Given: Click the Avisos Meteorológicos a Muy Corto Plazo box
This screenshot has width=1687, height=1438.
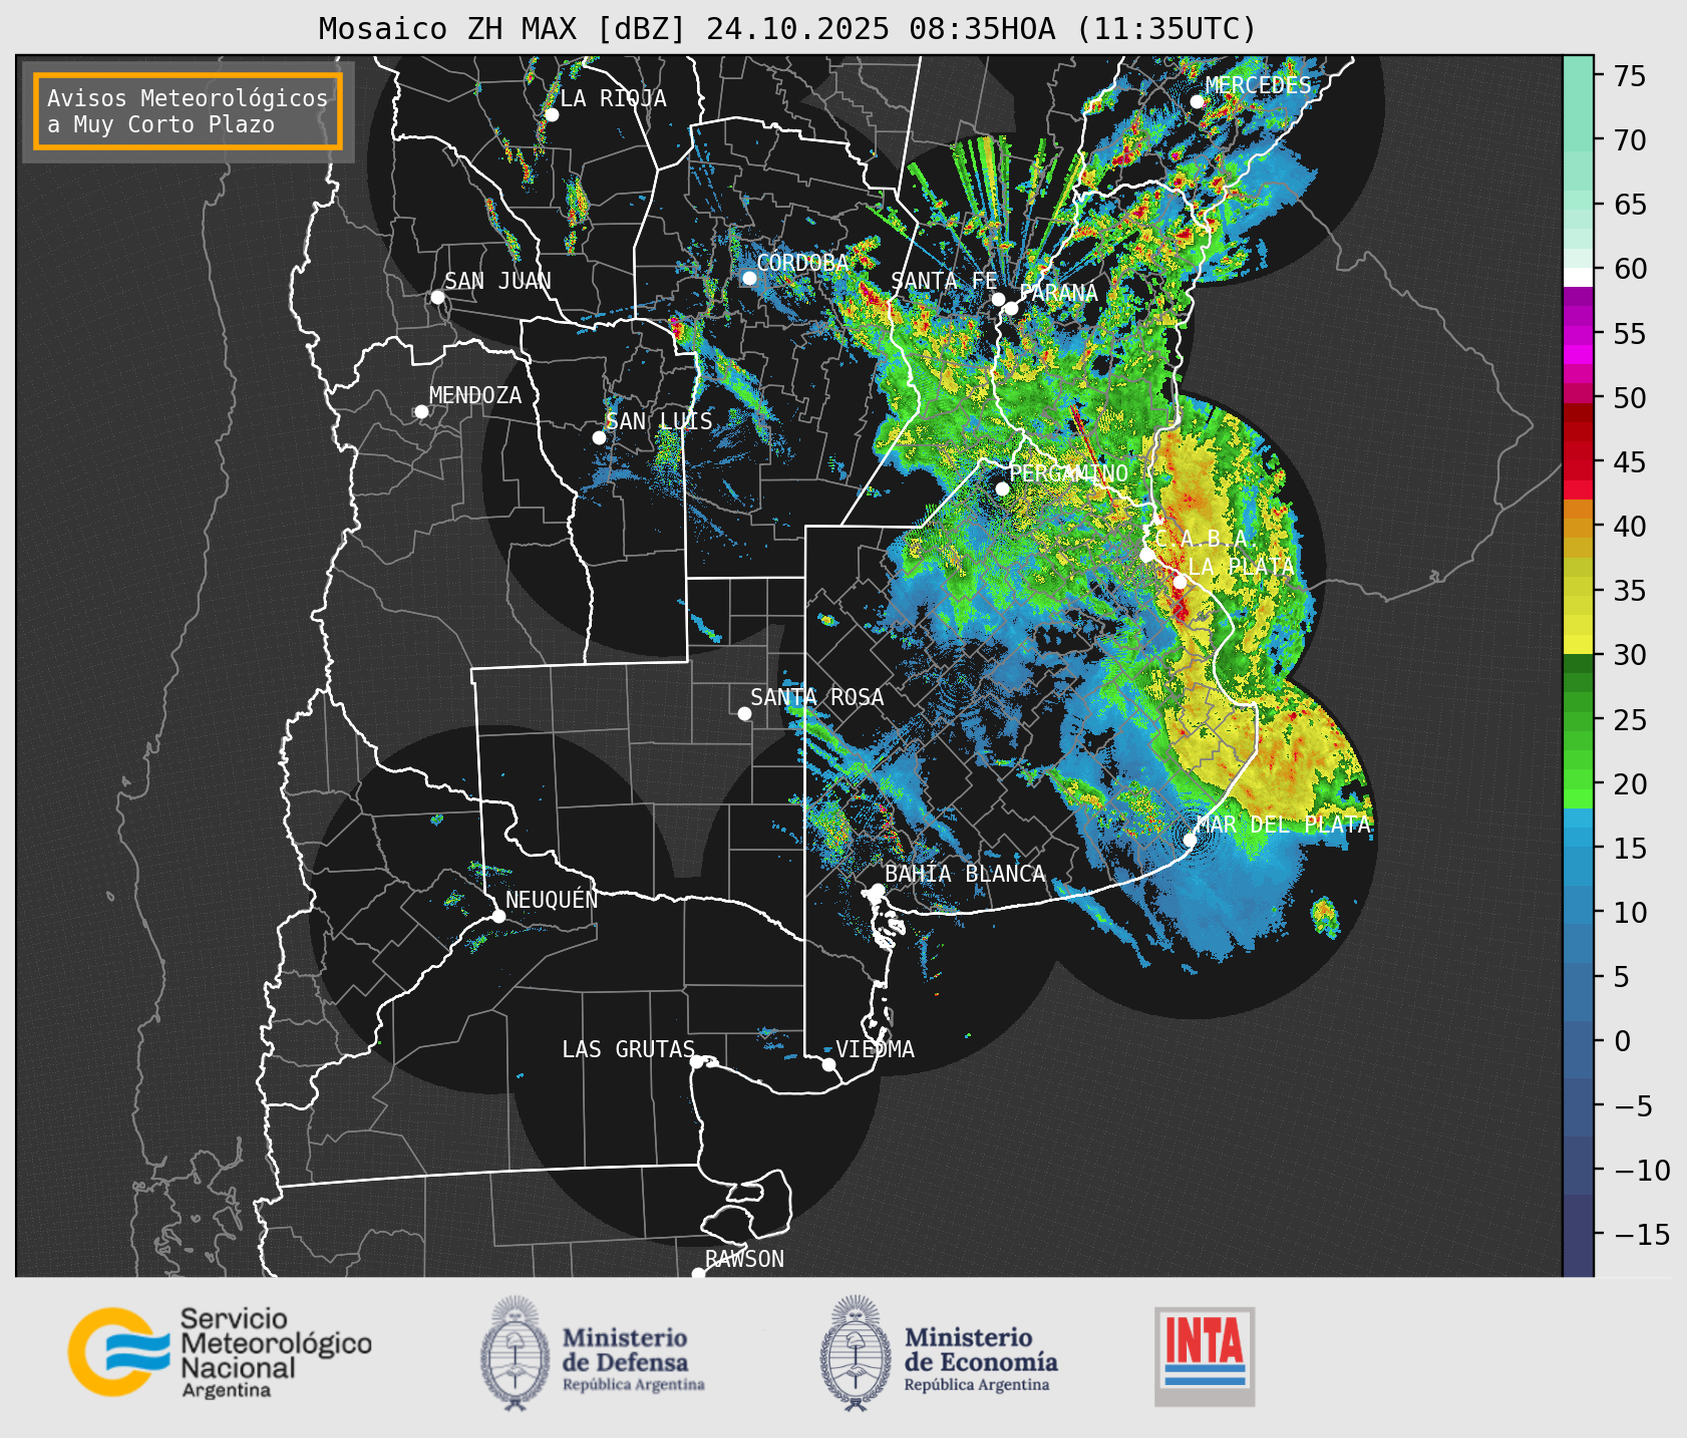Looking at the screenshot, I should (188, 111).
